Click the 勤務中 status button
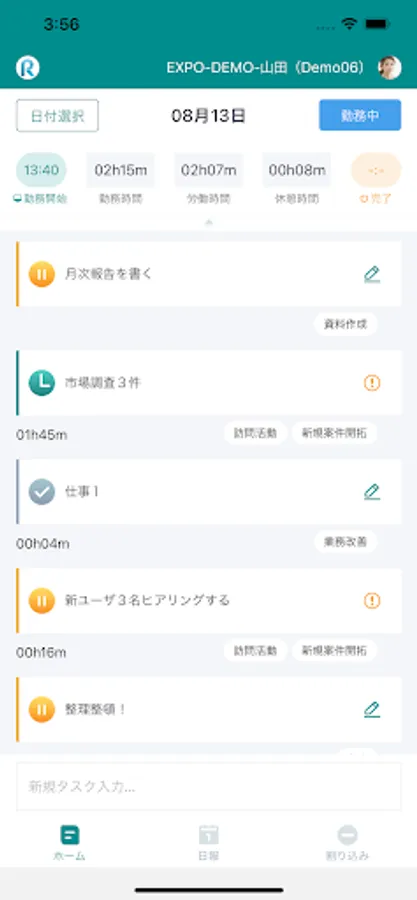Image resolution: width=417 pixels, height=900 pixels. coord(360,115)
